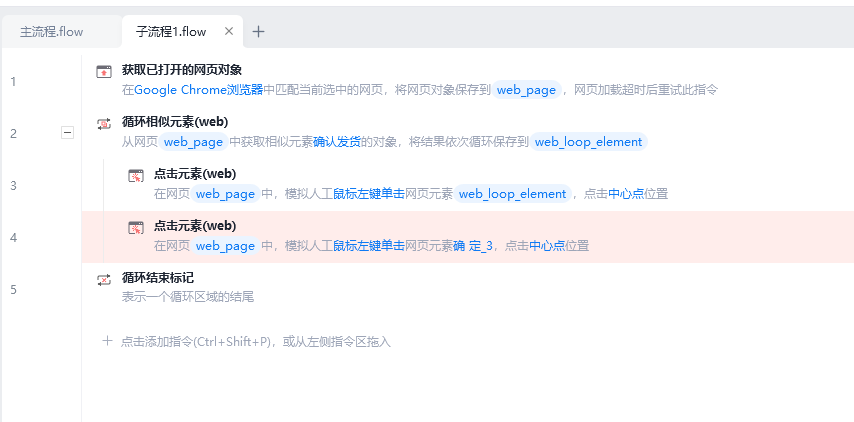Select line number 5 in gutter

tap(14, 290)
